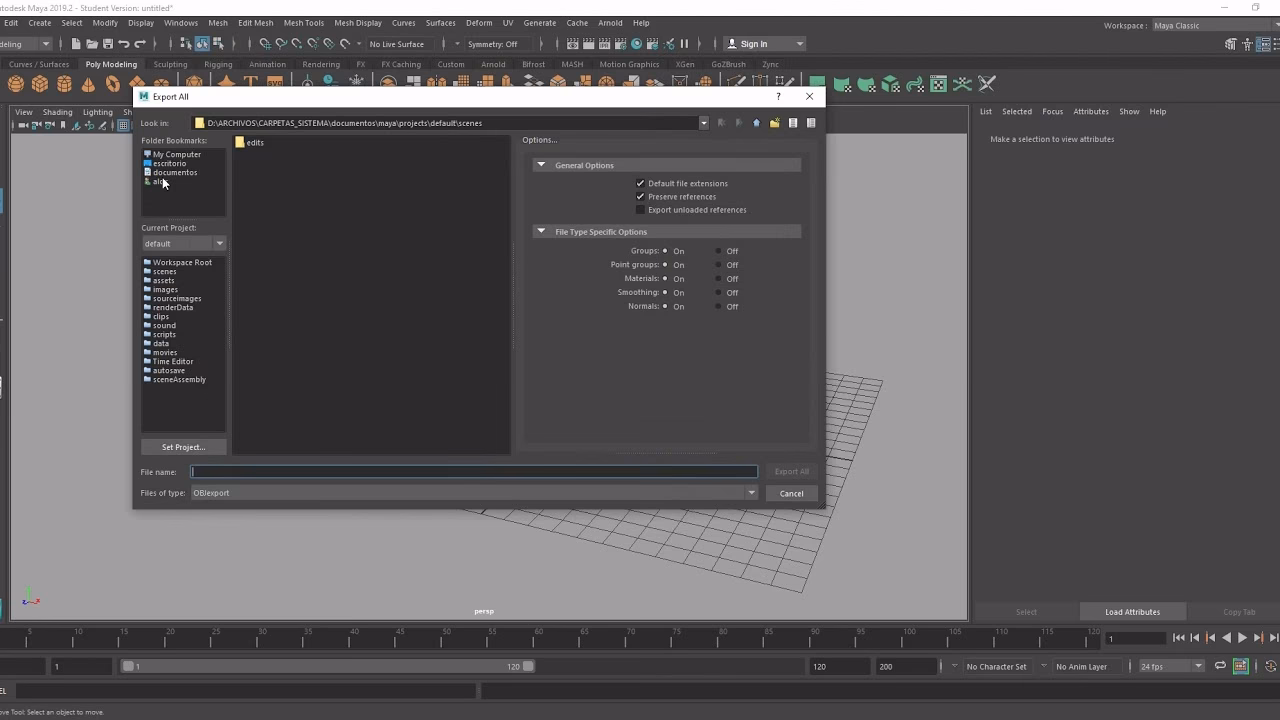1280x720 pixels.
Task: Open the Mesh Tools menu
Action: [x=304, y=23]
